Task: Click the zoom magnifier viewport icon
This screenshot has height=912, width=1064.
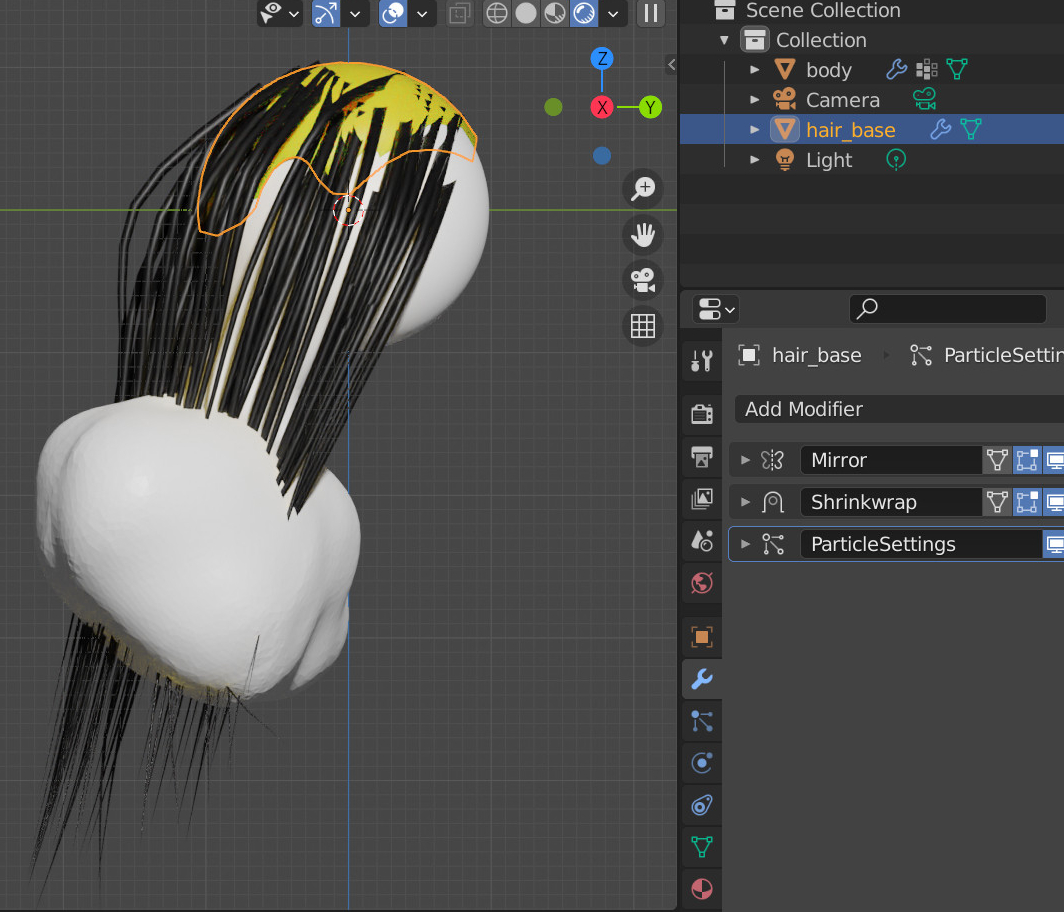Action: click(x=643, y=189)
